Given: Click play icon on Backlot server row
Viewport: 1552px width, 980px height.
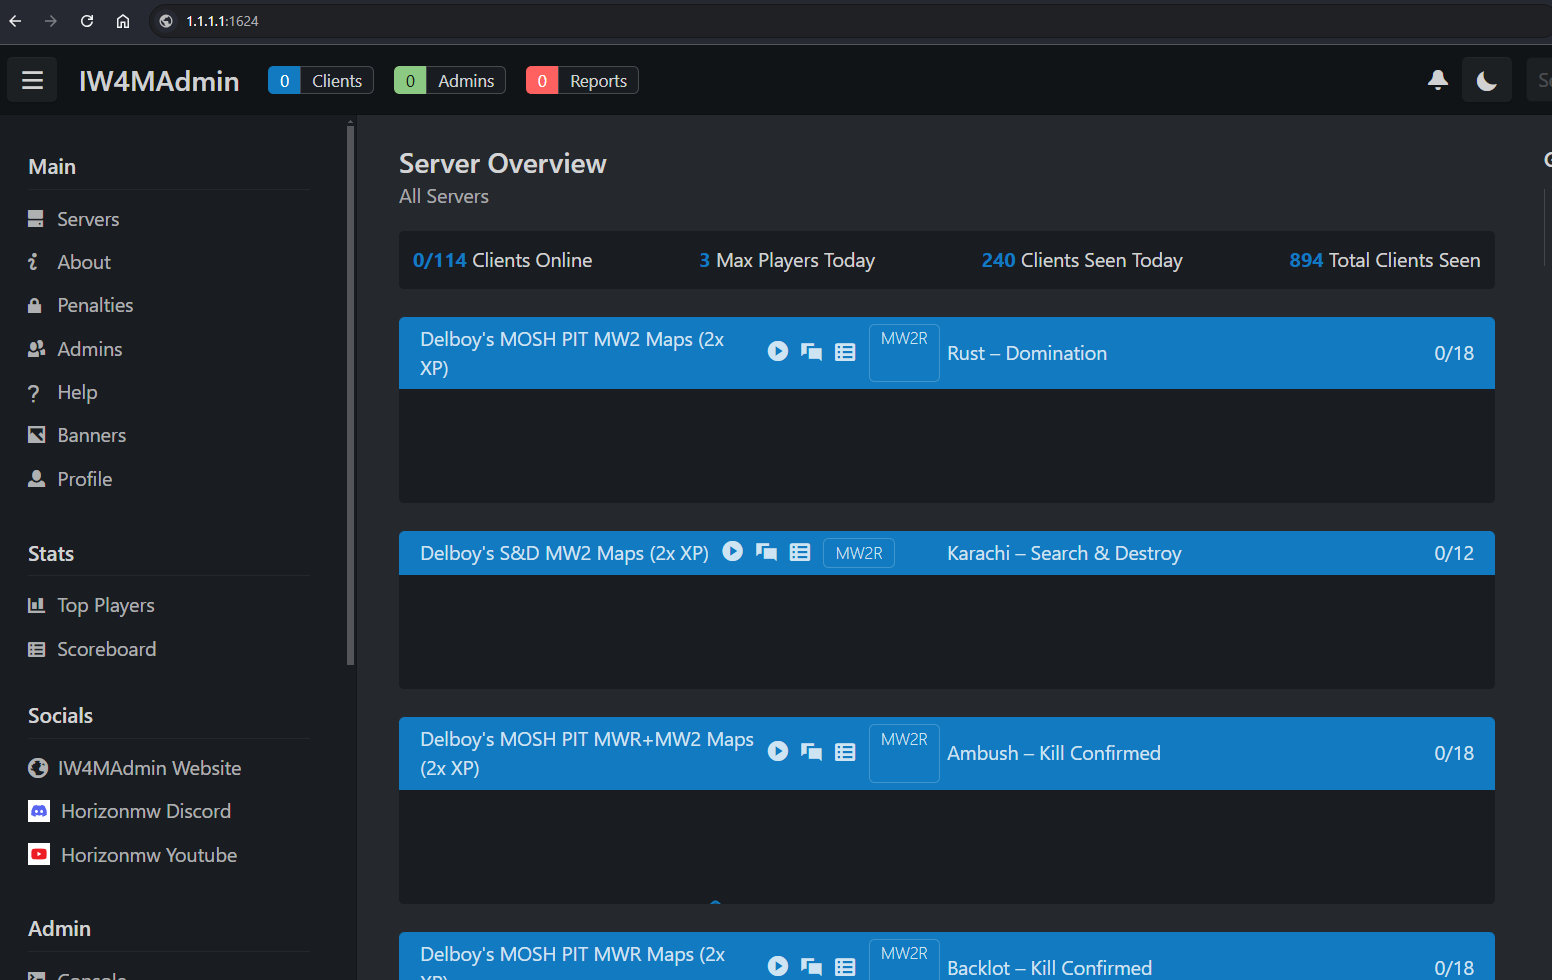Looking at the screenshot, I should click(778, 966).
